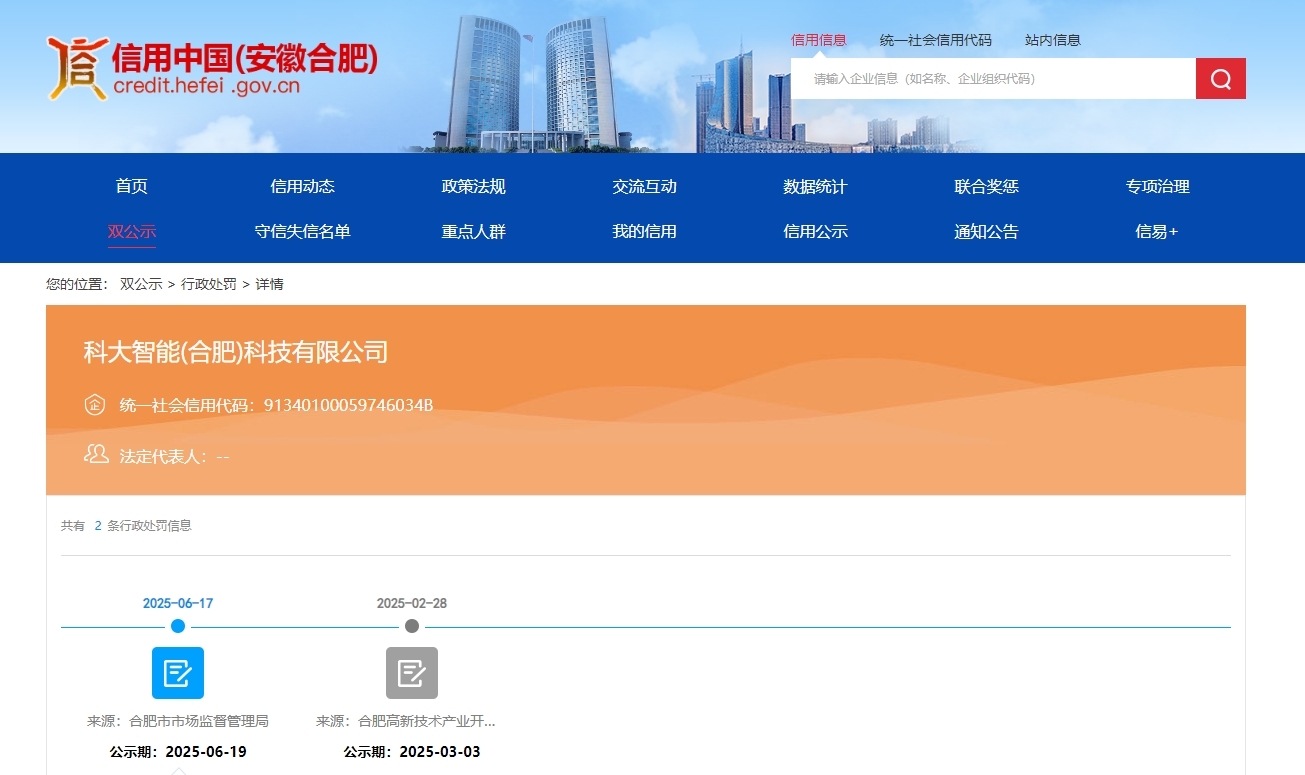Switch to 站内信息 search tab
1305x775 pixels.
click(1053, 40)
